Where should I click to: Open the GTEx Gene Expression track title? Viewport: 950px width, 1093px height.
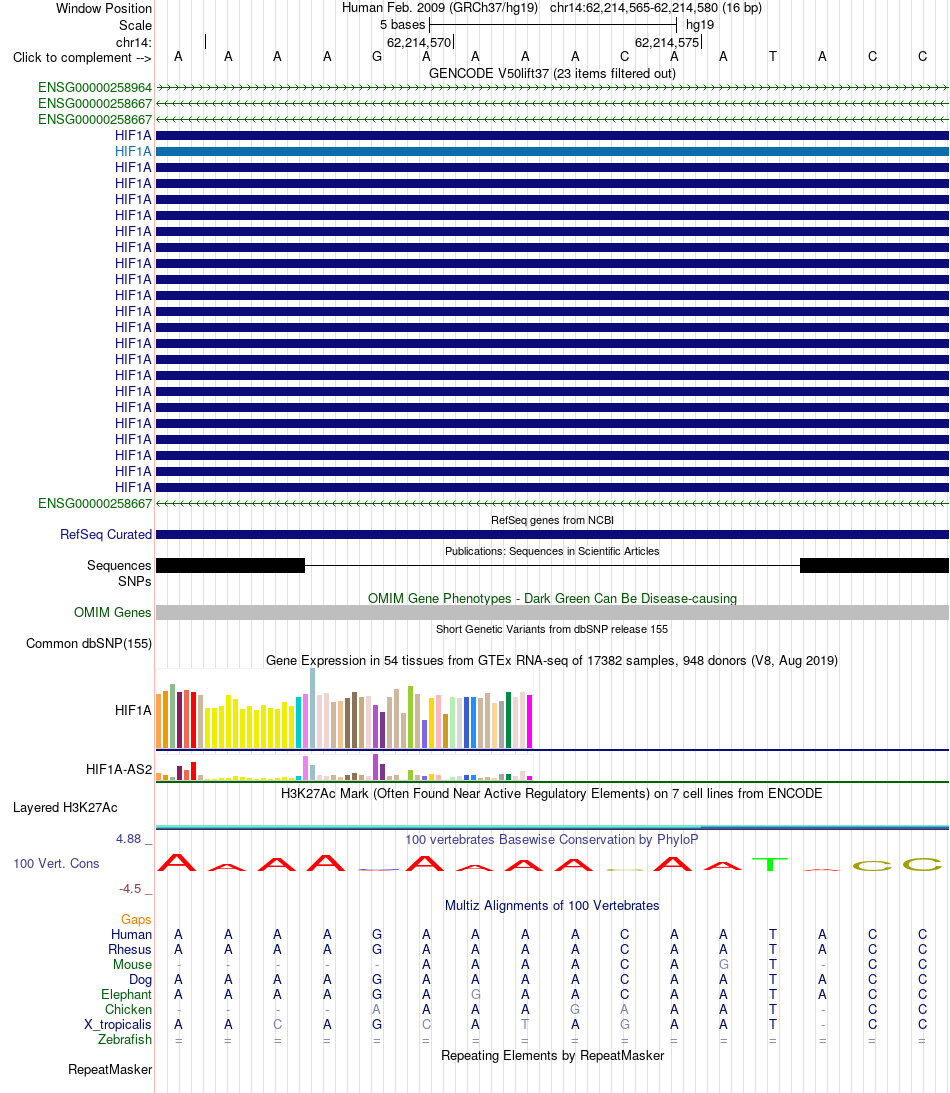coord(552,660)
